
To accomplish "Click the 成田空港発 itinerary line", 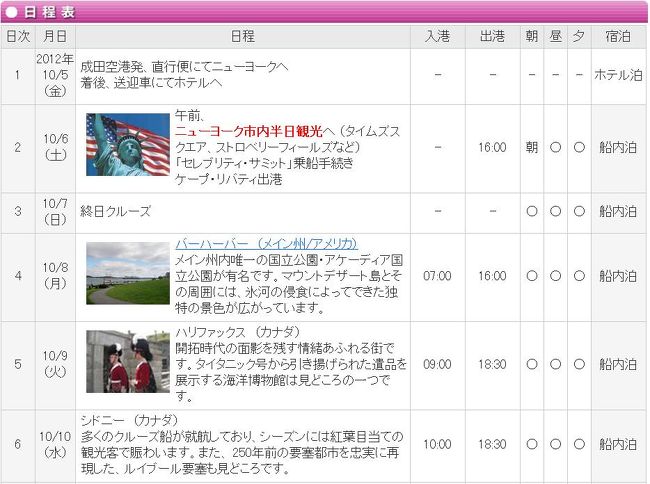I will 184,67.
